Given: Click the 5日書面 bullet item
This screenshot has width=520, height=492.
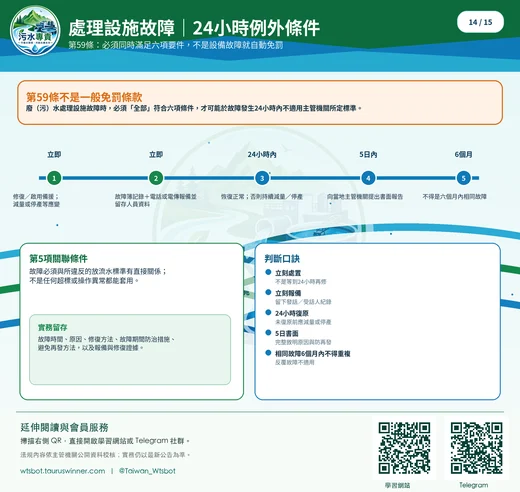Looking at the screenshot, I should click(287, 333).
